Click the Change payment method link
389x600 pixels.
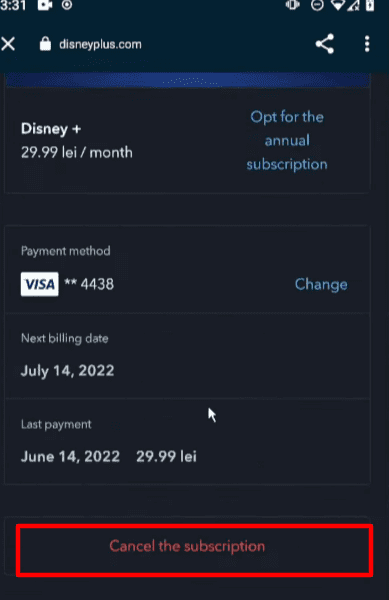pyautogui.click(x=321, y=284)
